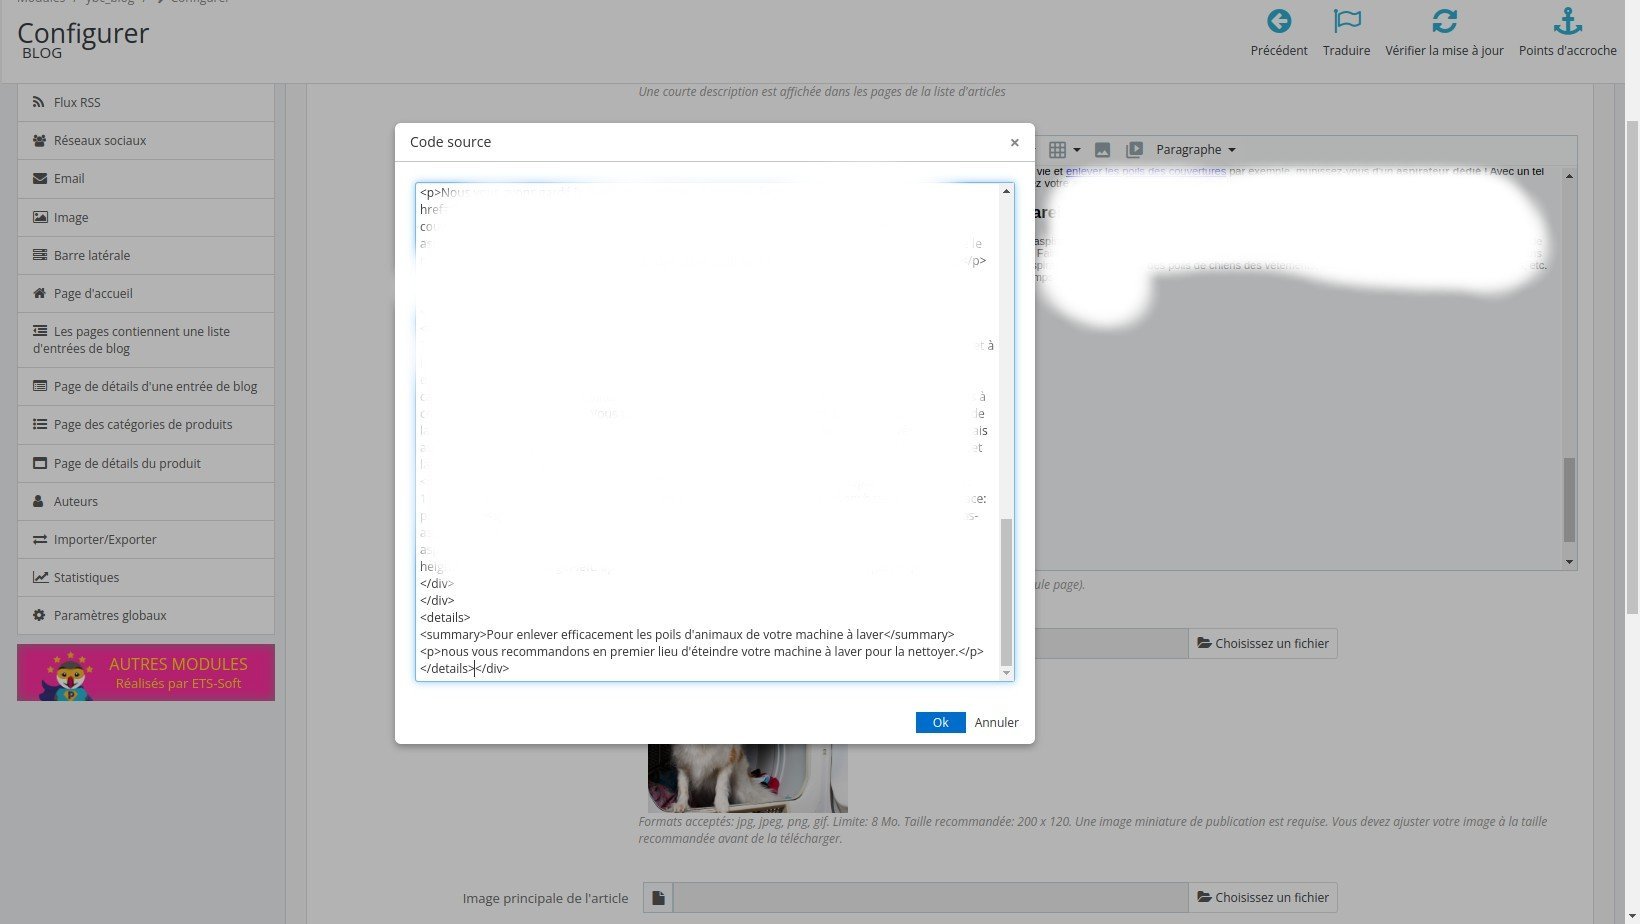Click Annuler to cancel the dialog
Image resolution: width=1640 pixels, height=924 pixels.
click(x=997, y=722)
